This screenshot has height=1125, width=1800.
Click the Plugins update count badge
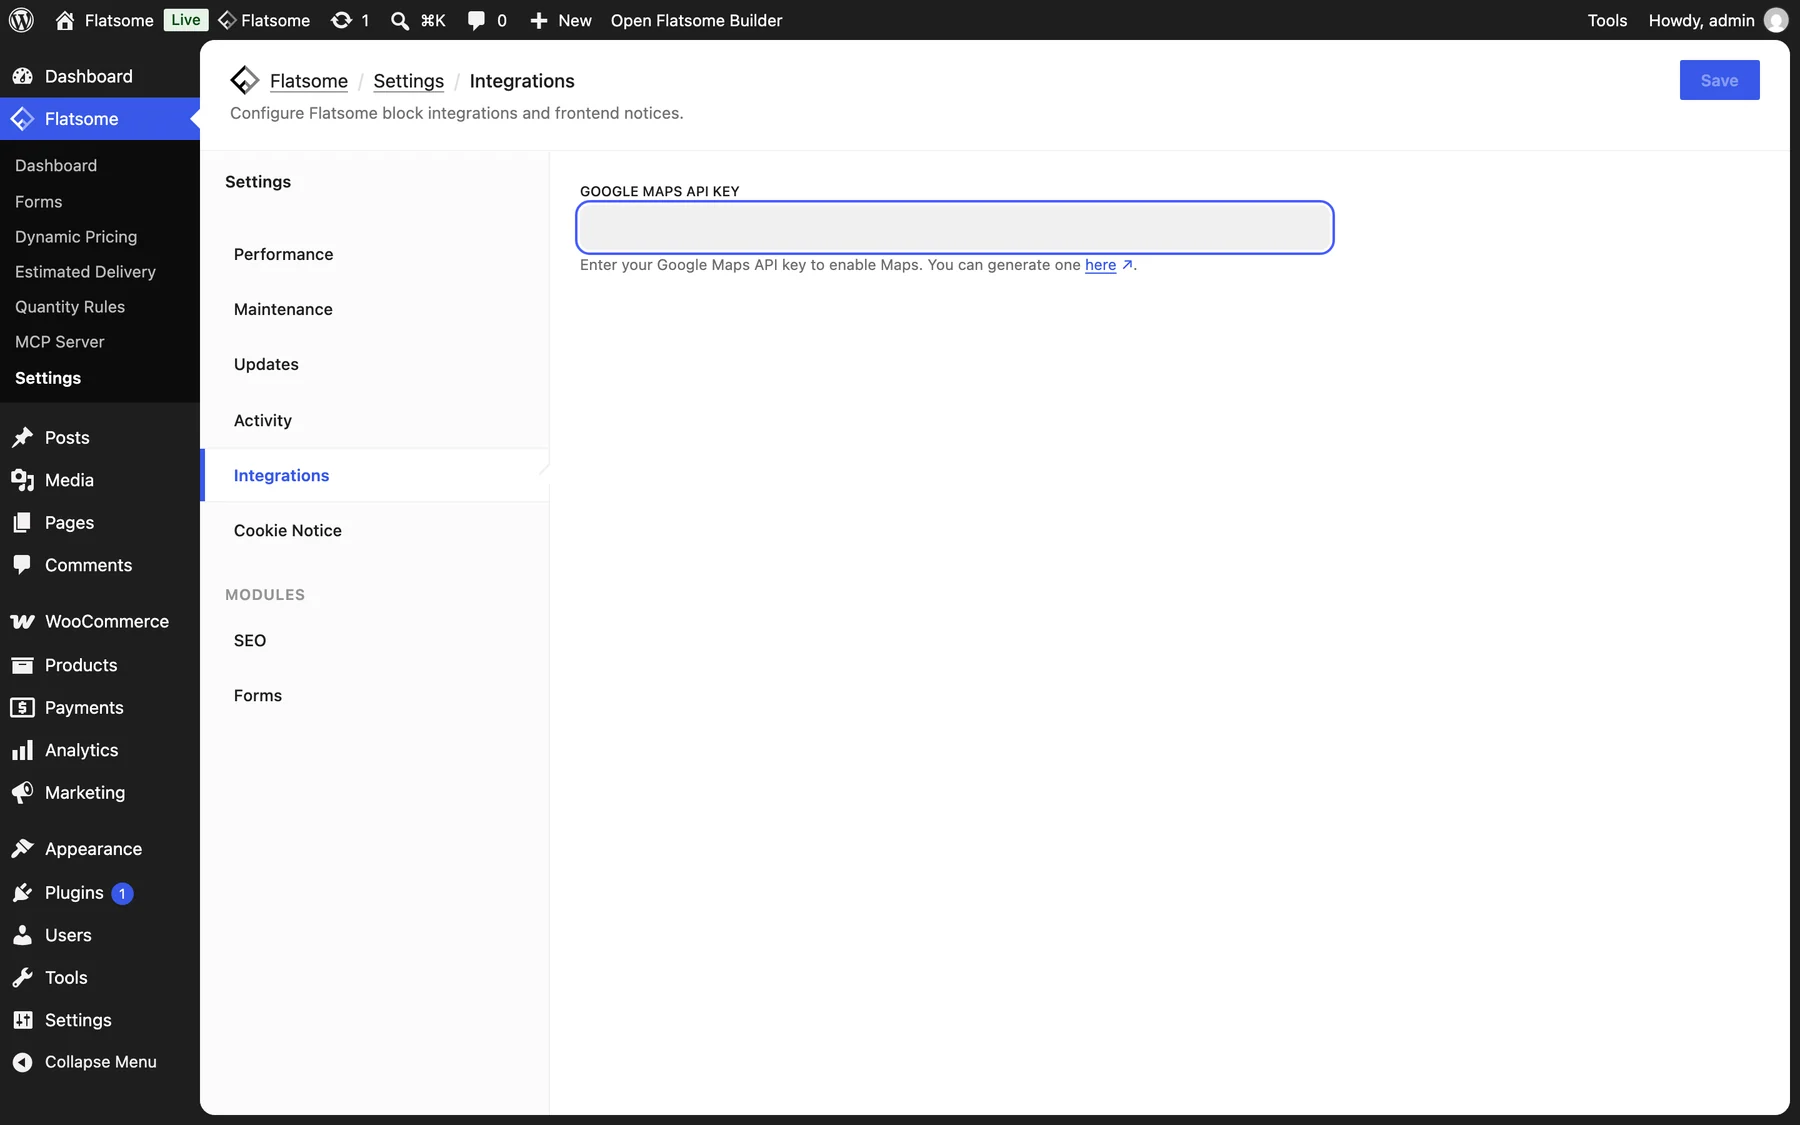(x=122, y=893)
